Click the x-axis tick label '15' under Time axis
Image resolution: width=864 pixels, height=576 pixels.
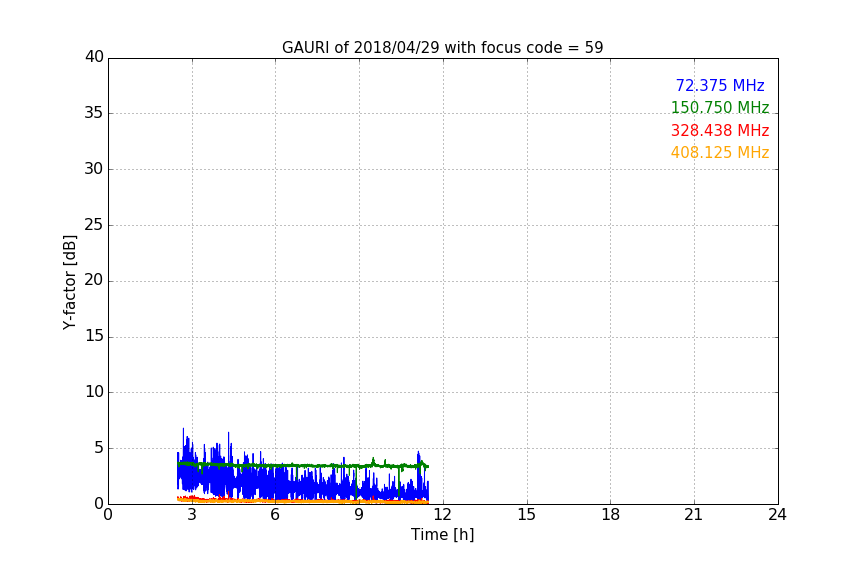(527, 515)
